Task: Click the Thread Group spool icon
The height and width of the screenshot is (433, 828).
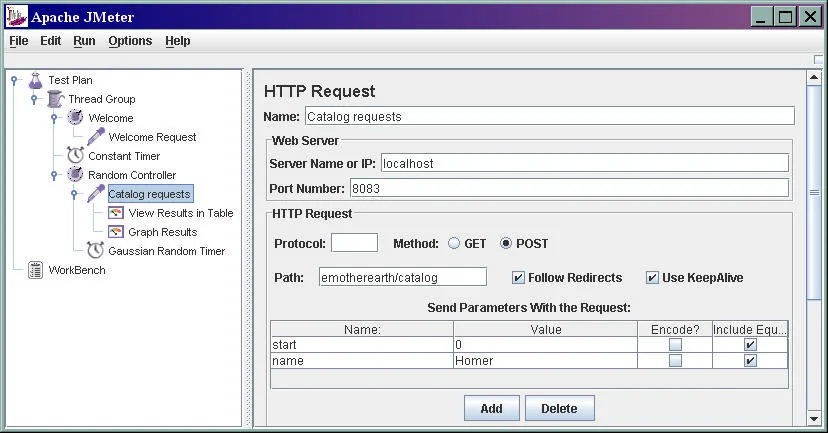Action: click(55, 99)
